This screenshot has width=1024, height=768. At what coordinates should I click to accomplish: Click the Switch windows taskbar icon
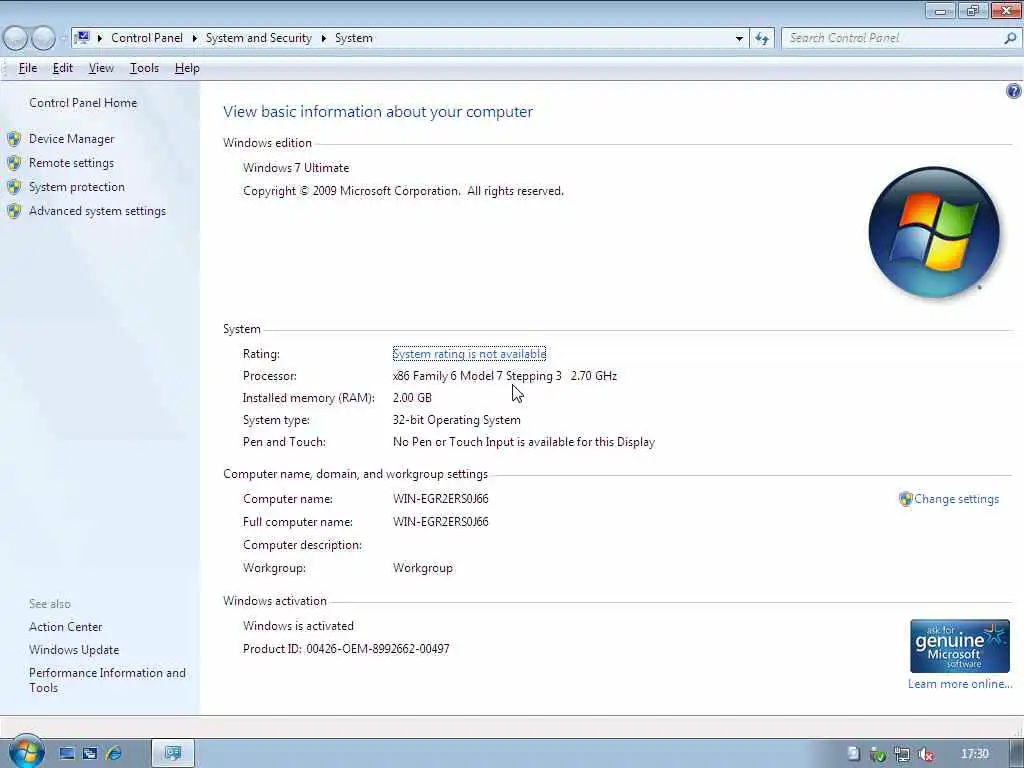89,754
